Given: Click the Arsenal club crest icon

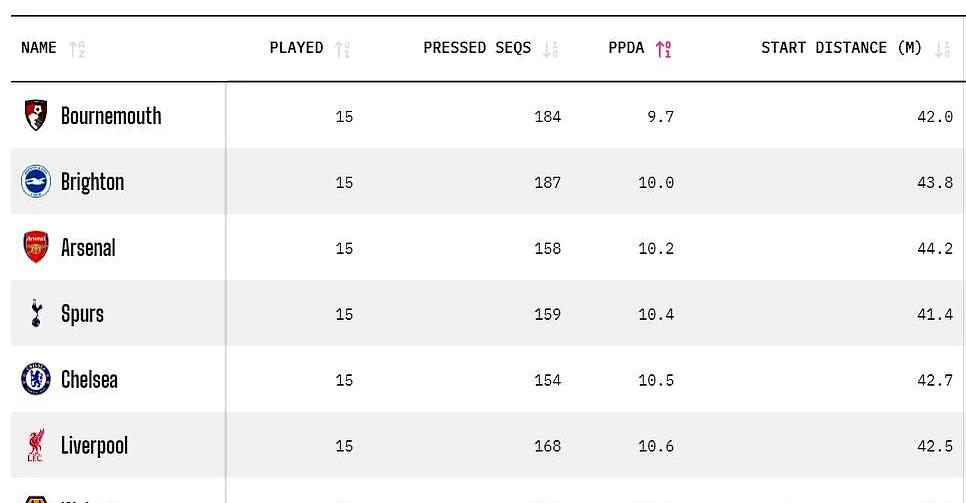Looking at the screenshot, I should click(36, 248).
